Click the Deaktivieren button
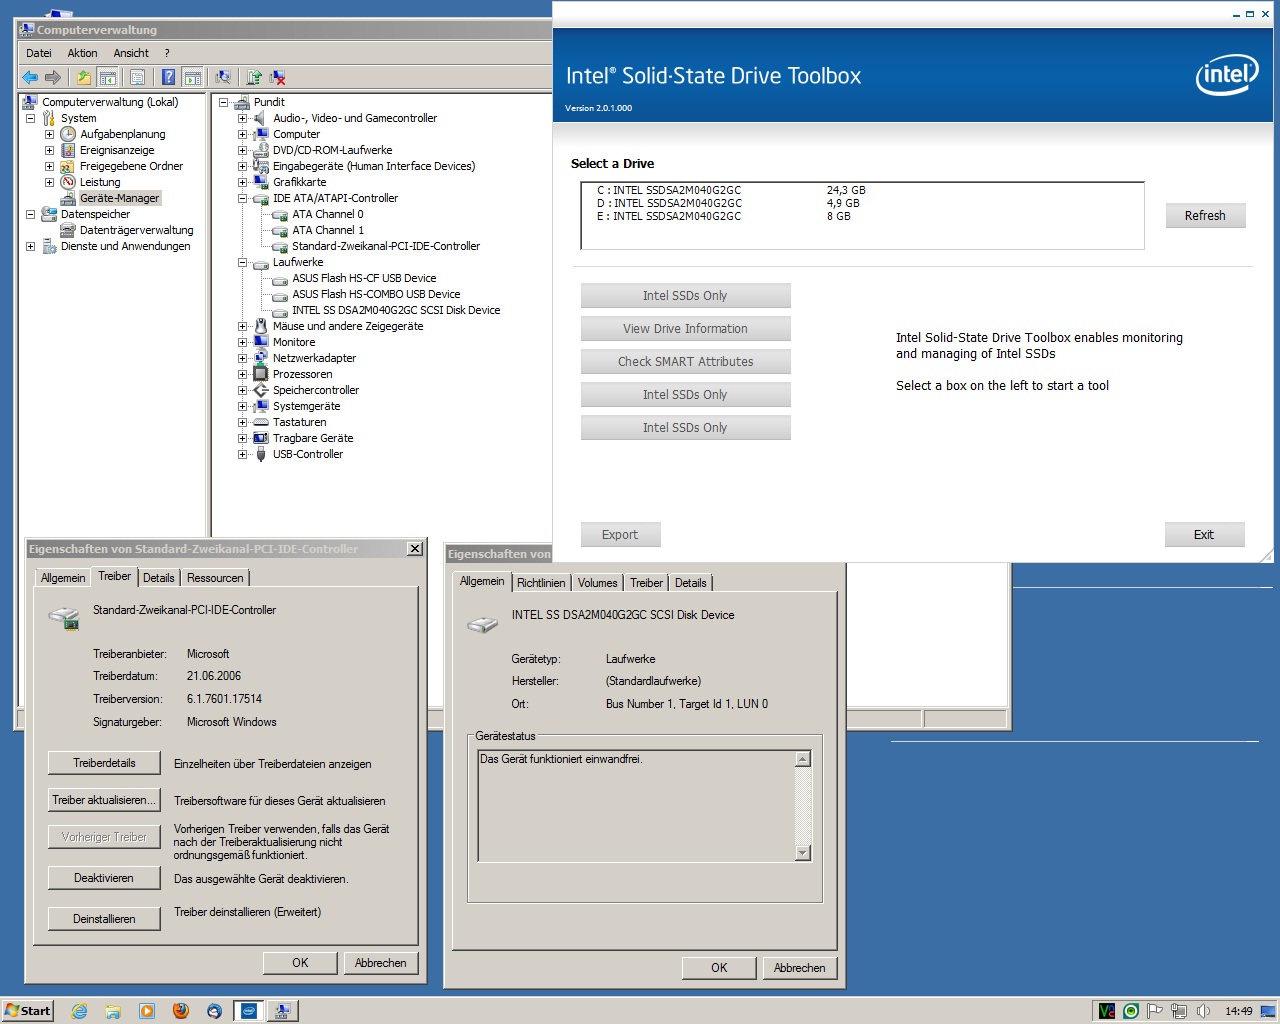 click(104, 878)
